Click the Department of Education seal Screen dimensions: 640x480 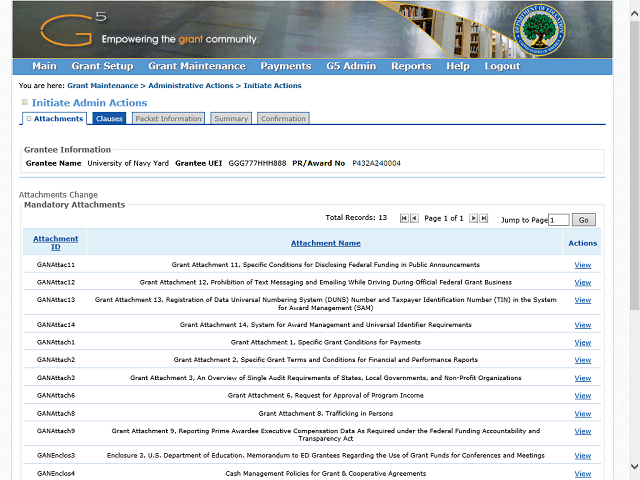[x=539, y=31]
